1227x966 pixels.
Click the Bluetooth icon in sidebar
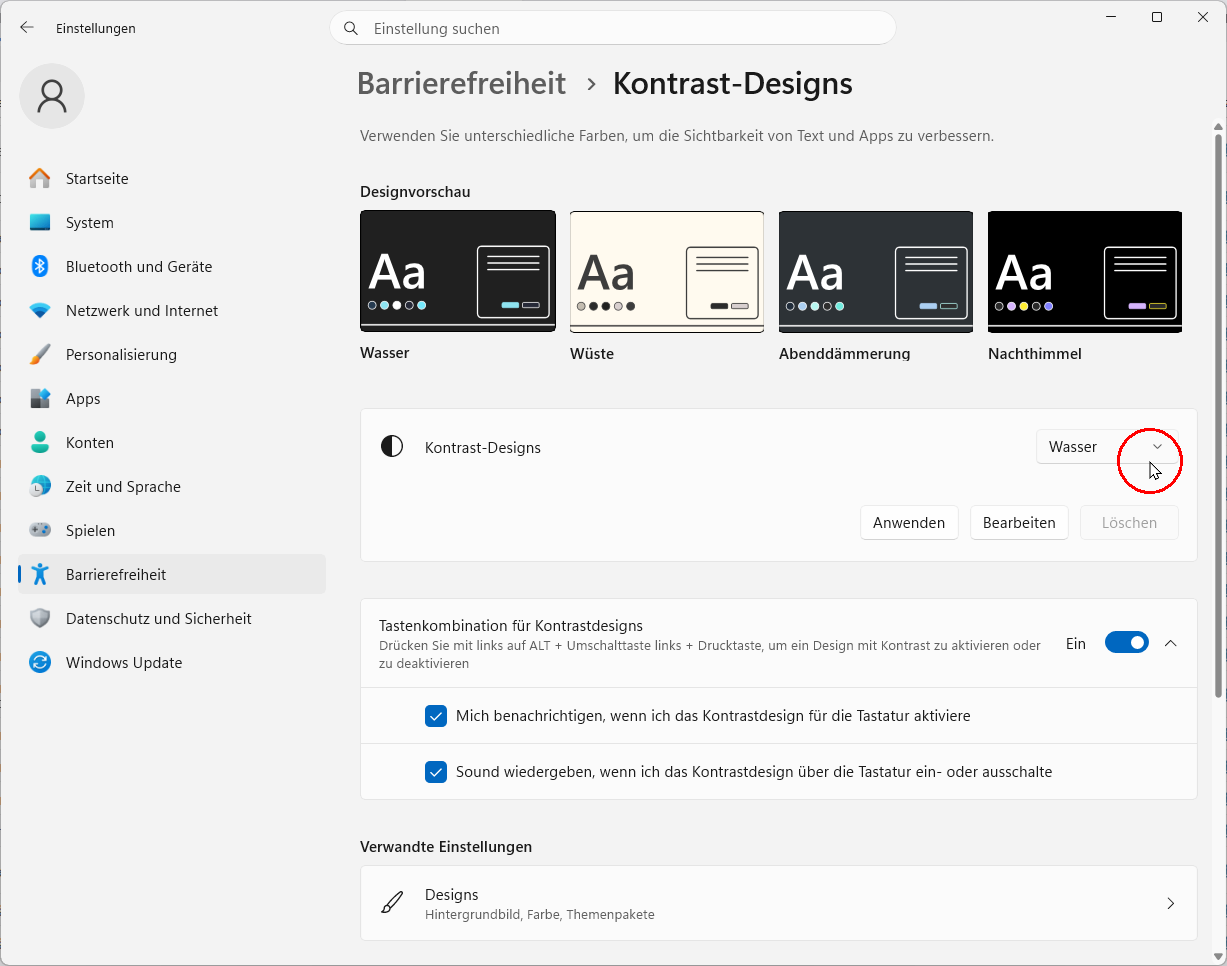pyautogui.click(x=40, y=267)
